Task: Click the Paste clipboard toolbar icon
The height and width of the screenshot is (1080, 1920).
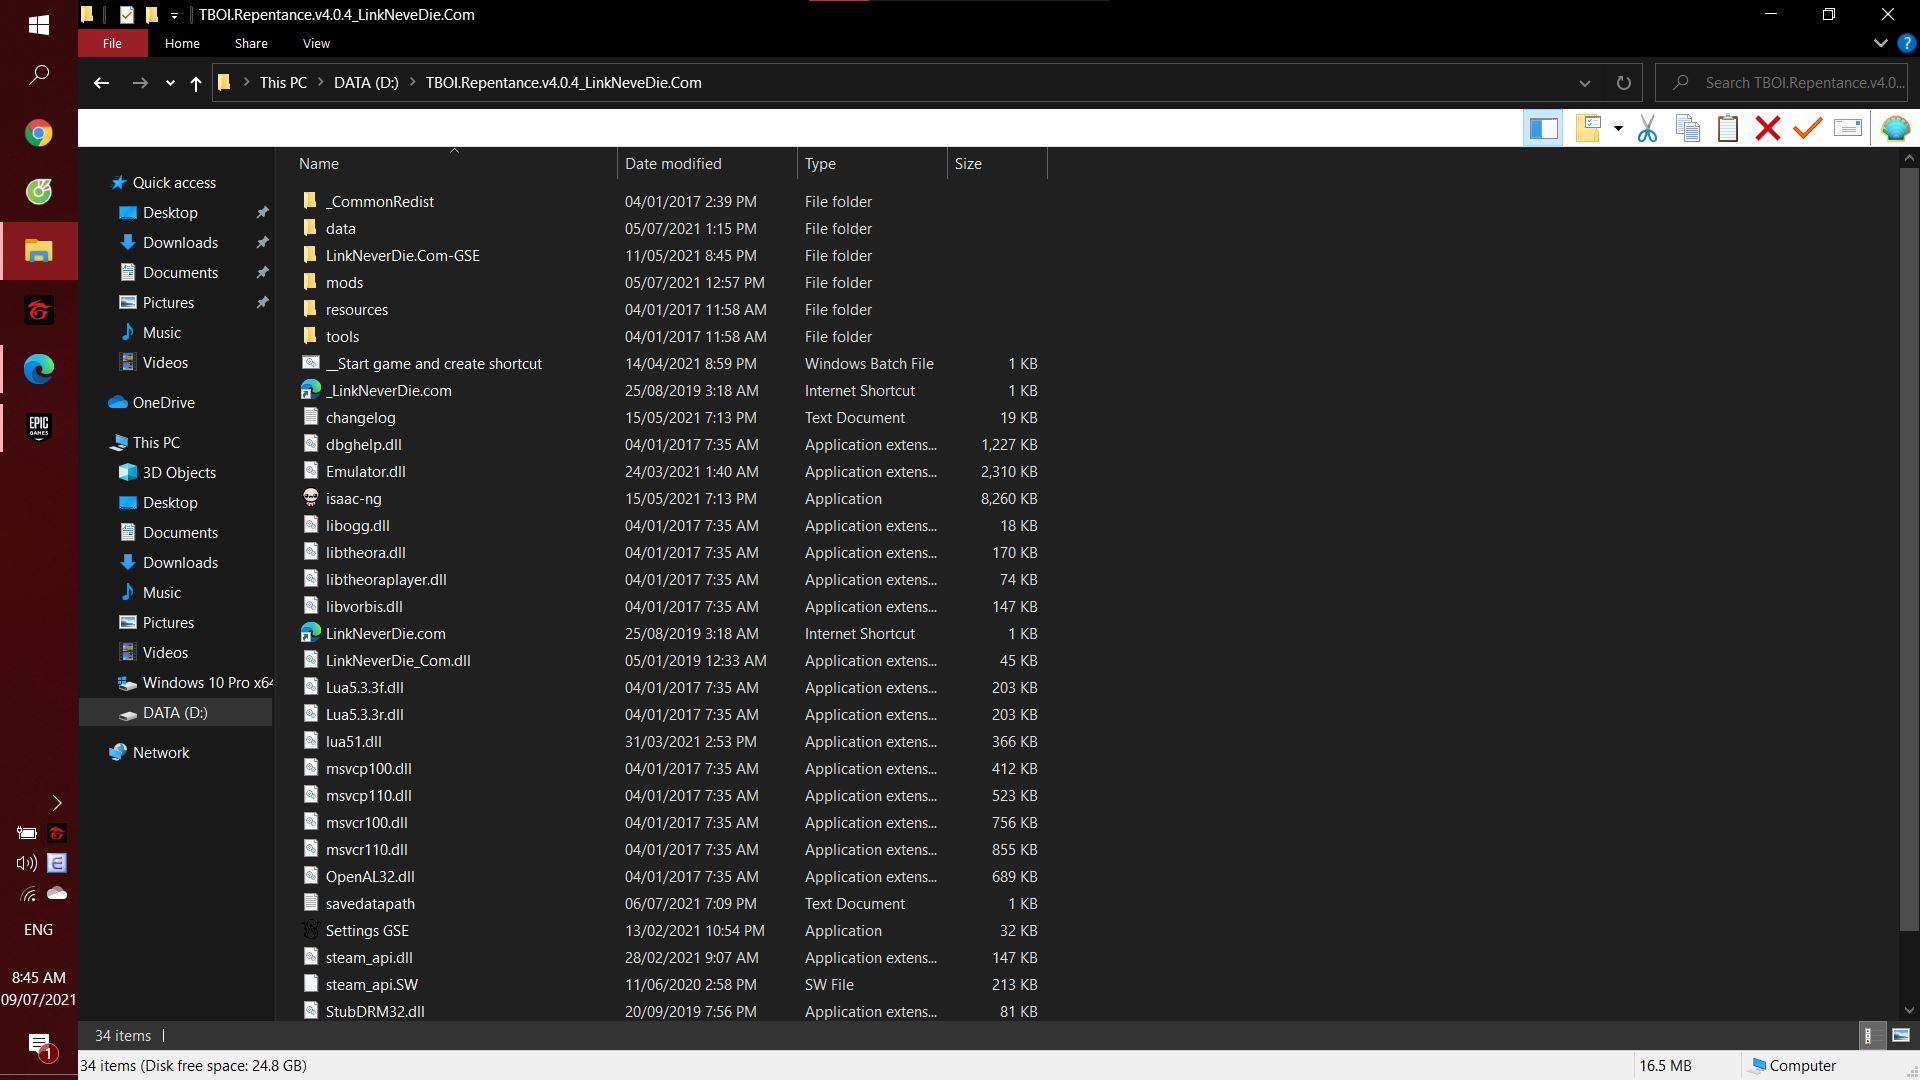Action: coord(1727,129)
